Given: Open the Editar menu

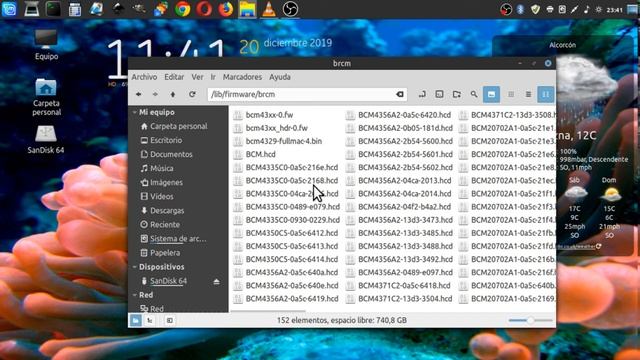Looking at the screenshot, I should pos(174,77).
